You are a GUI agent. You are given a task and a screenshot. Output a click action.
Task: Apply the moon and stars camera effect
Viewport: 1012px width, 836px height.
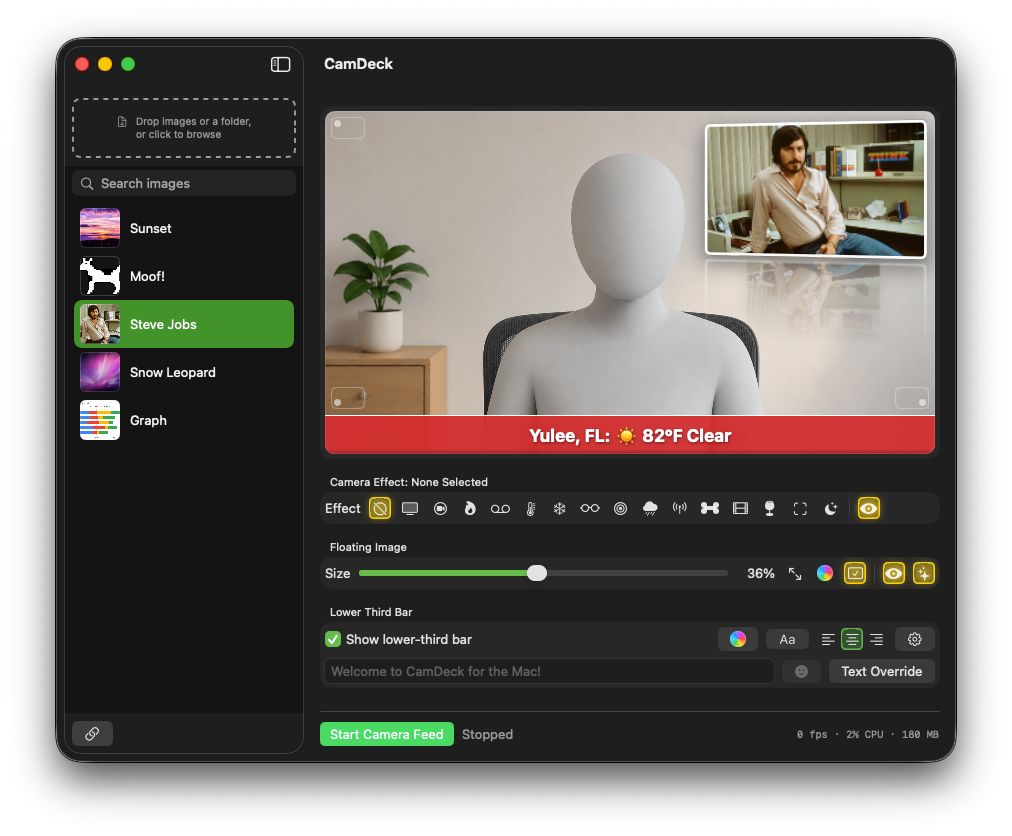point(831,509)
